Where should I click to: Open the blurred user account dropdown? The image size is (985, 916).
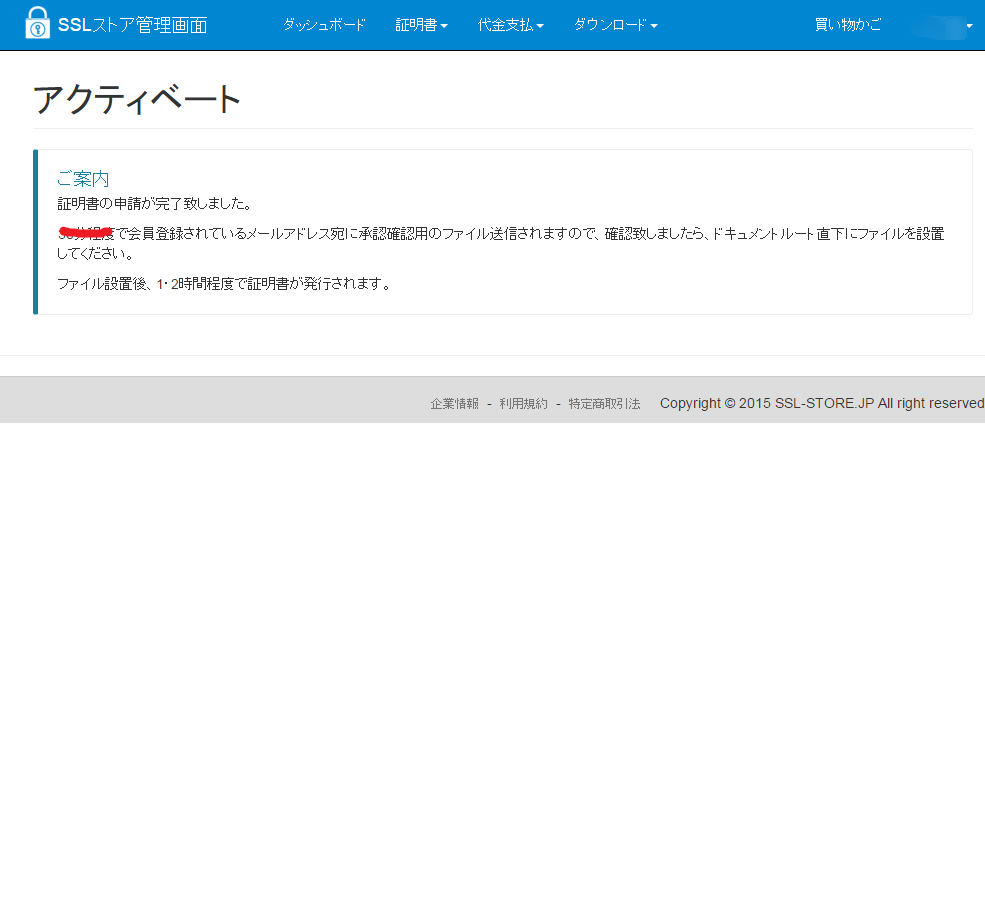pos(942,26)
